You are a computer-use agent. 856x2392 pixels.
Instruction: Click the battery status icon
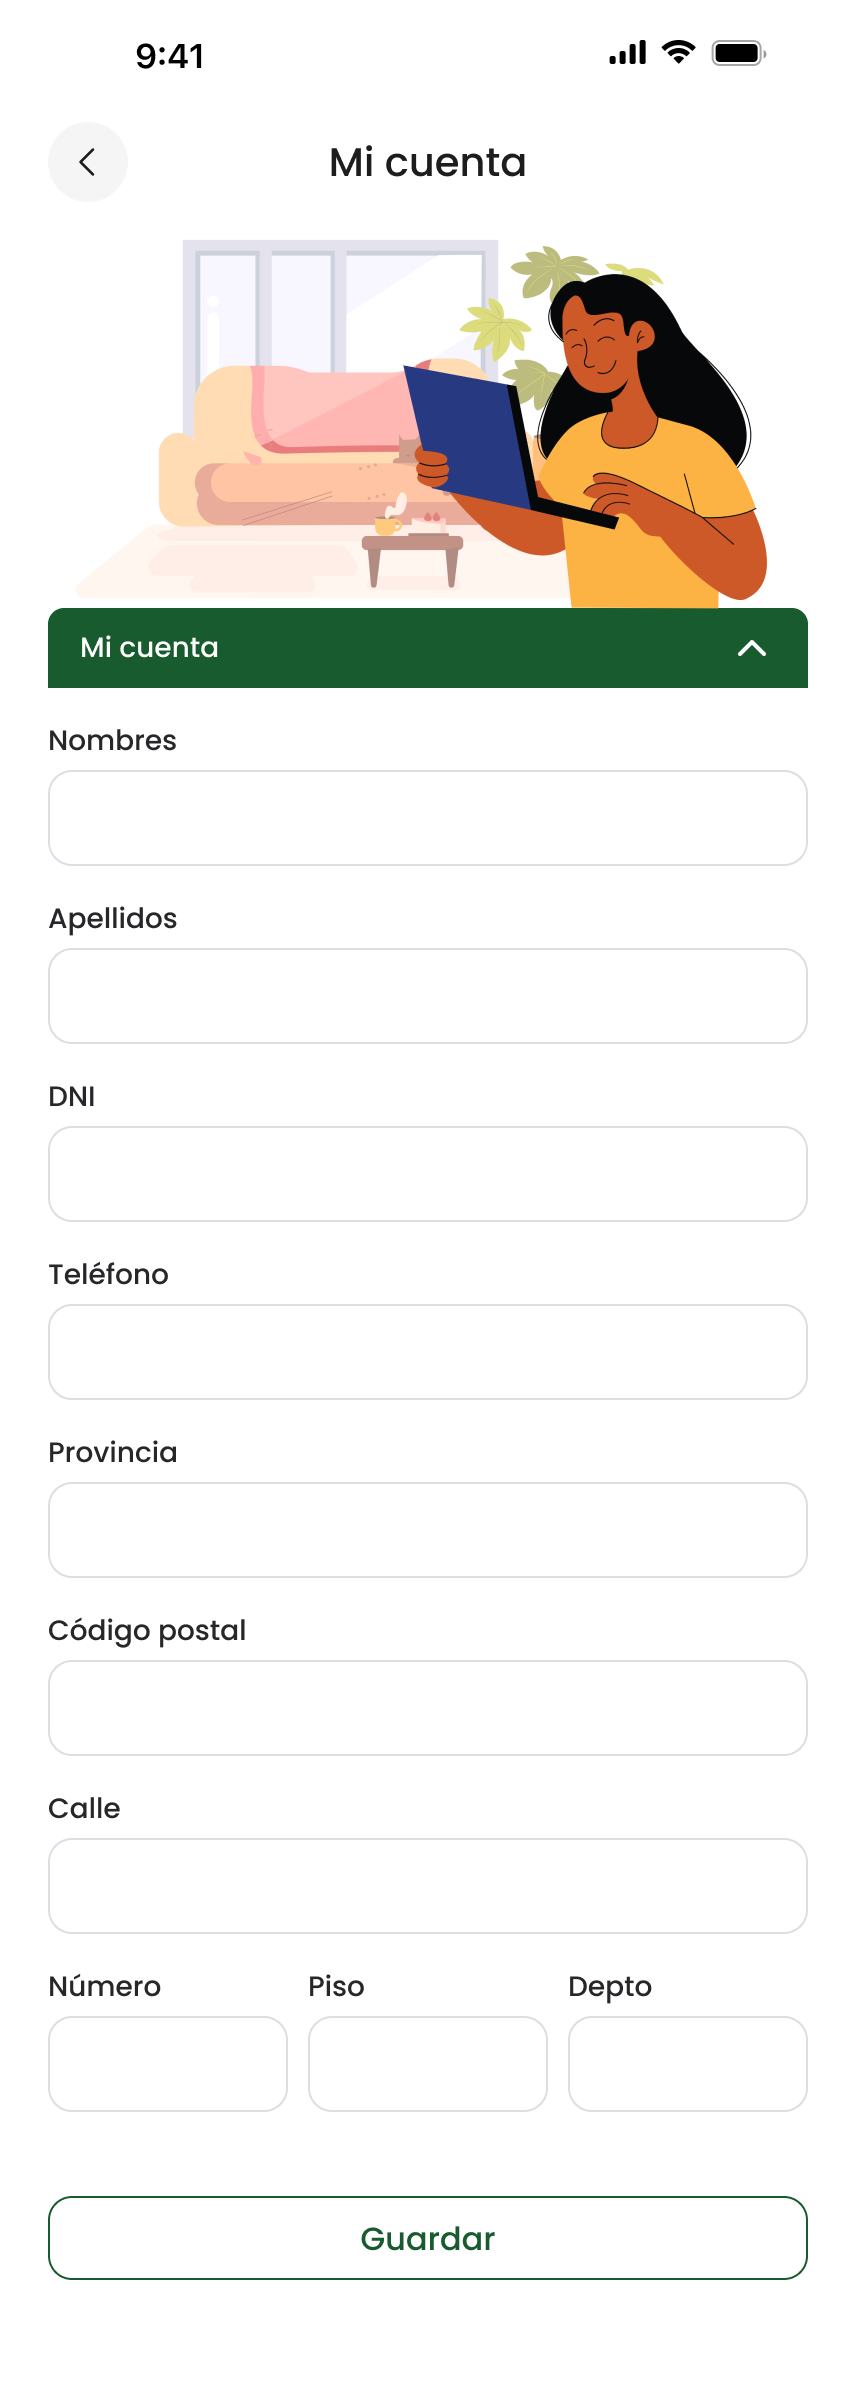(738, 53)
